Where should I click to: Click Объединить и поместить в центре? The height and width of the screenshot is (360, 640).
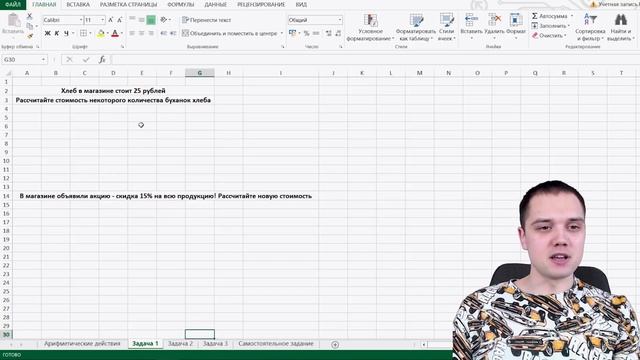click(x=230, y=33)
